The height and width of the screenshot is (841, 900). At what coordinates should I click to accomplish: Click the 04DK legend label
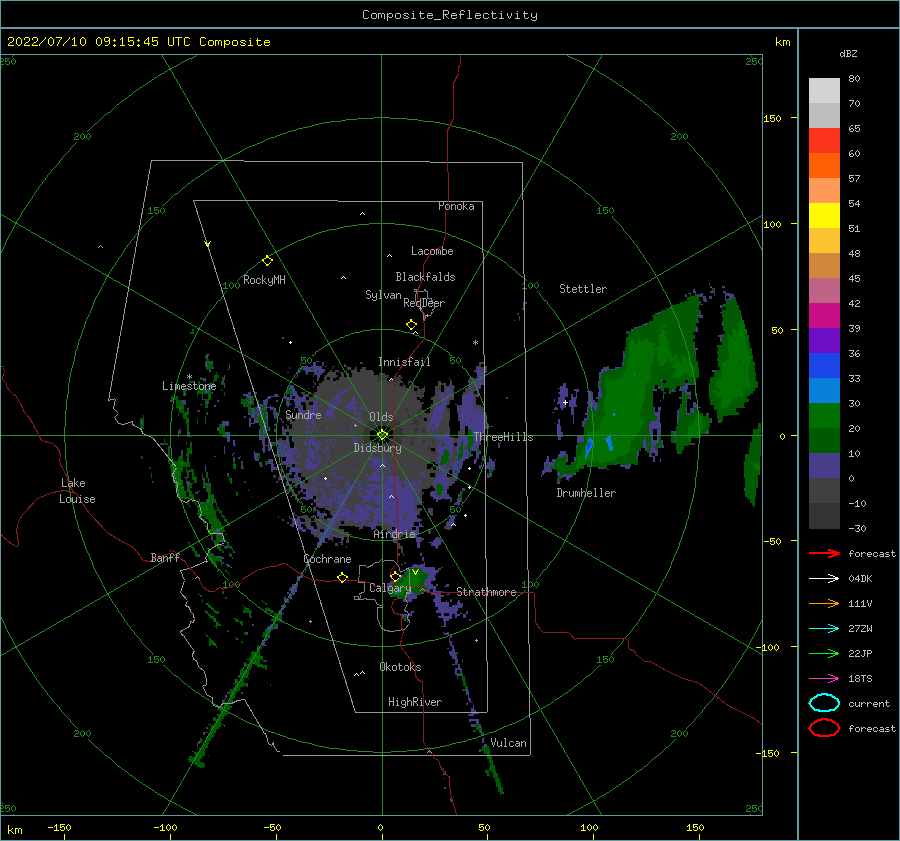[860, 579]
